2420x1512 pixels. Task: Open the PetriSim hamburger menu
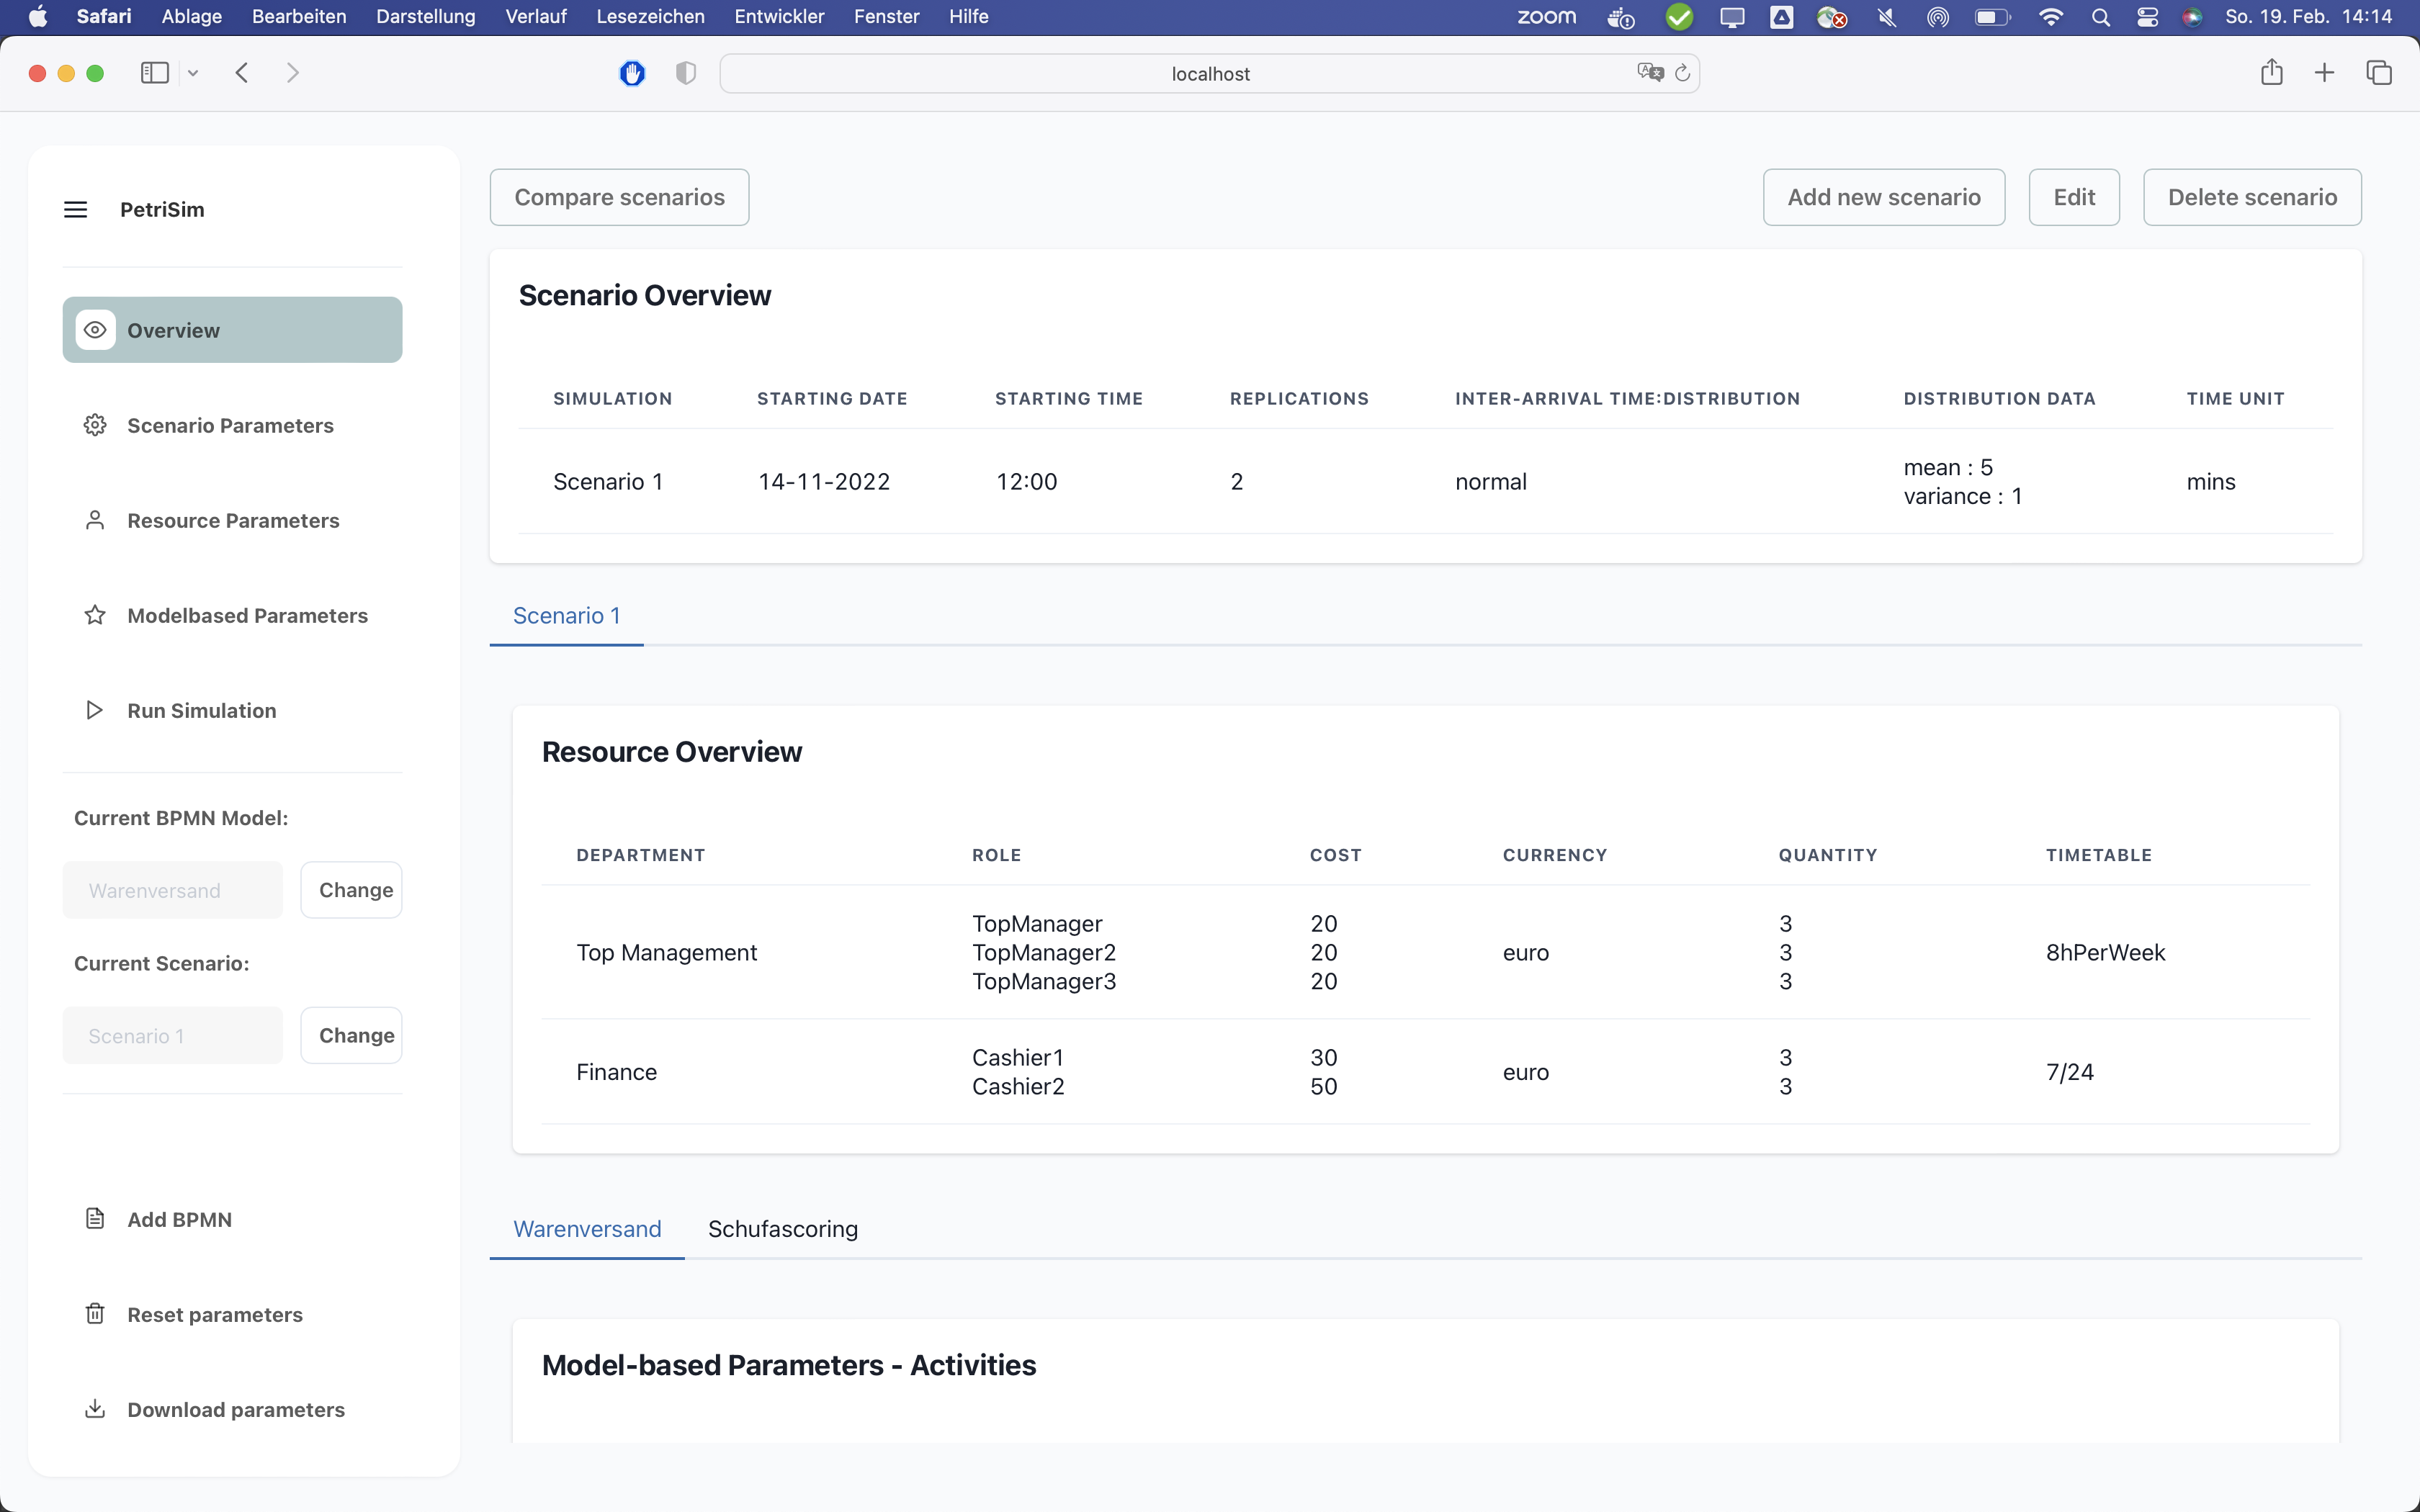pos(76,209)
